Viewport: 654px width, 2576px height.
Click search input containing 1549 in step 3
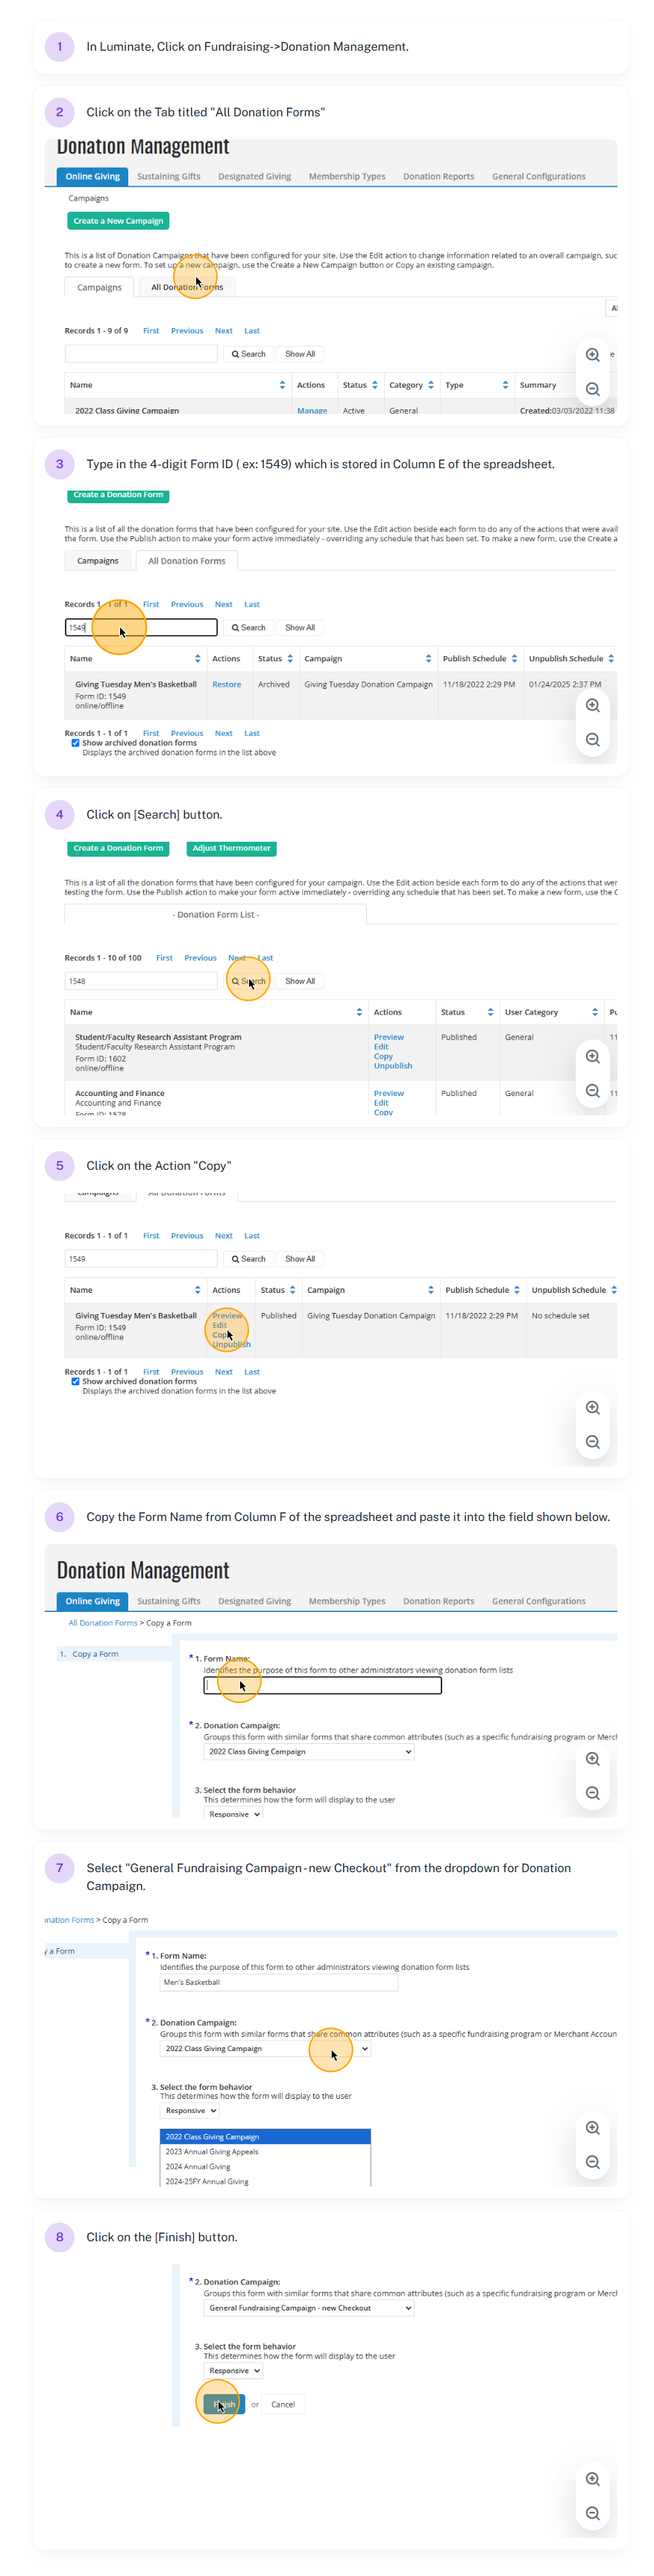[141, 628]
